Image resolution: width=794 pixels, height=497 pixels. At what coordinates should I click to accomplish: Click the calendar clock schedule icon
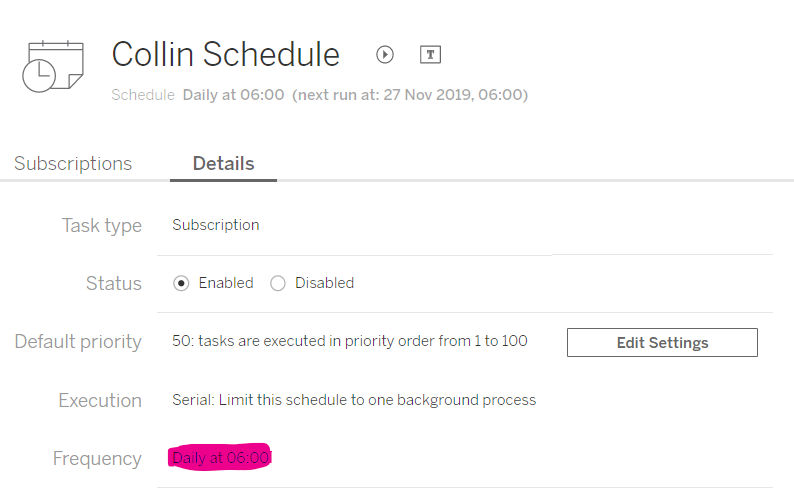click(52, 66)
